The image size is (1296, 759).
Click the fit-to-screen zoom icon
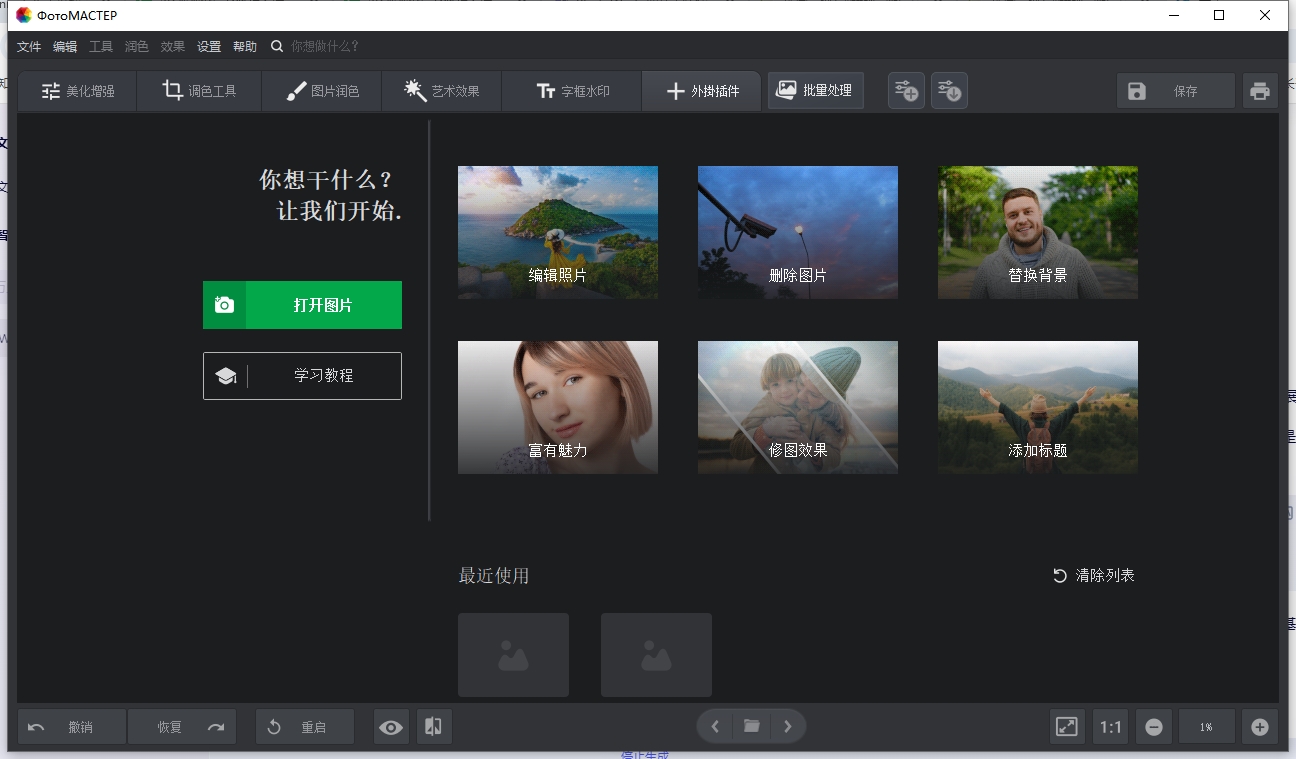coord(1066,726)
